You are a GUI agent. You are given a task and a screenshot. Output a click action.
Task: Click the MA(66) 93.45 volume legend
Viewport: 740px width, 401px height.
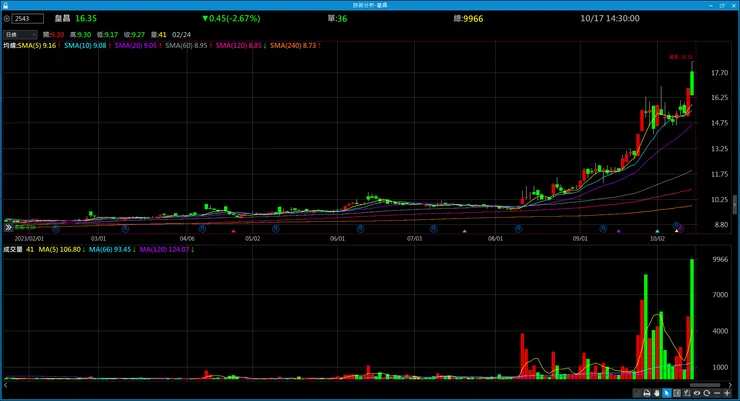(112, 250)
